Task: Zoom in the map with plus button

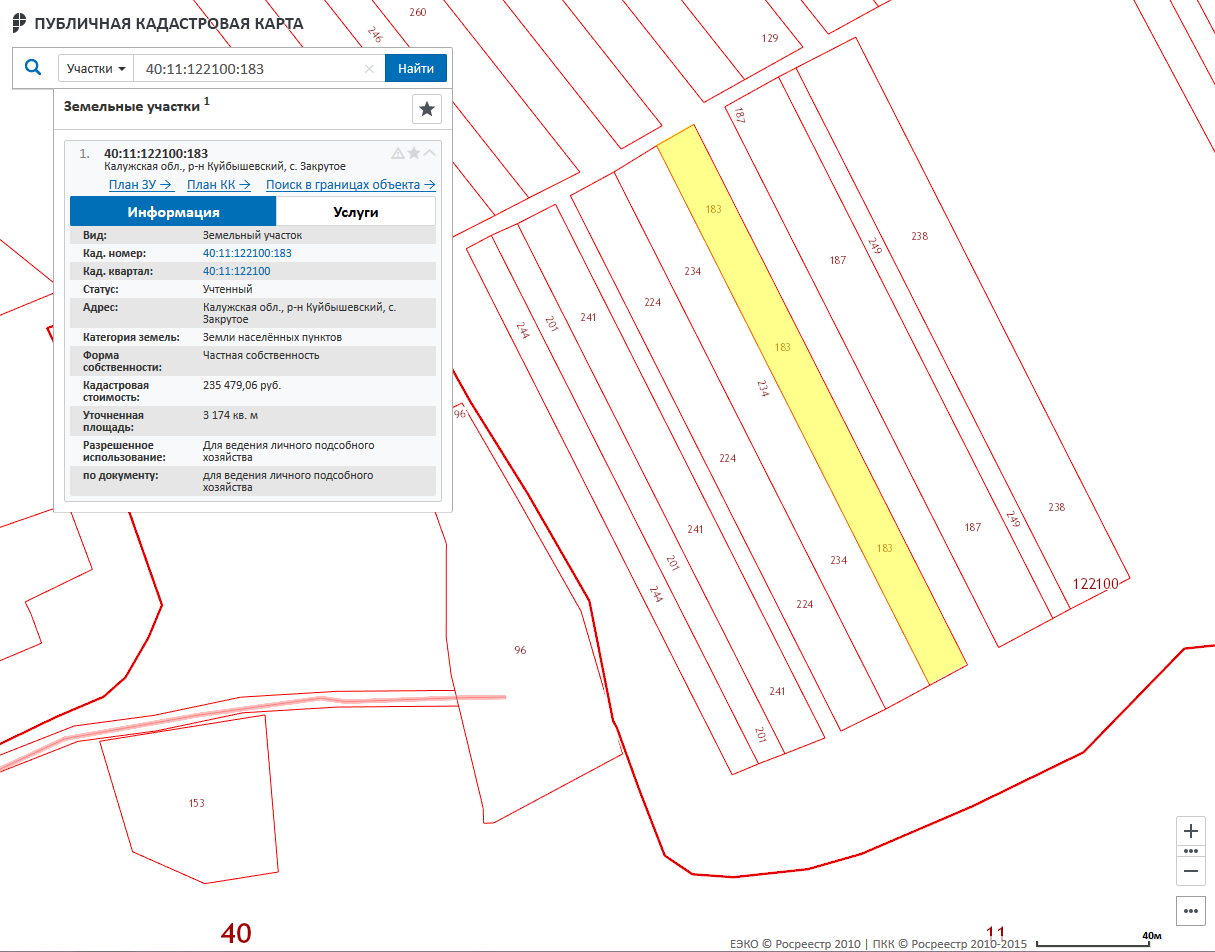Action: coord(1190,832)
